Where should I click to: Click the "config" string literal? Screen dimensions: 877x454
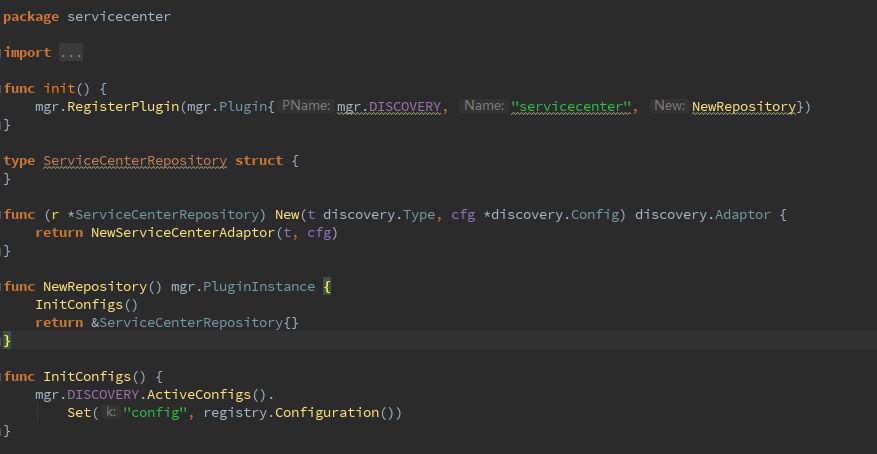(x=154, y=413)
